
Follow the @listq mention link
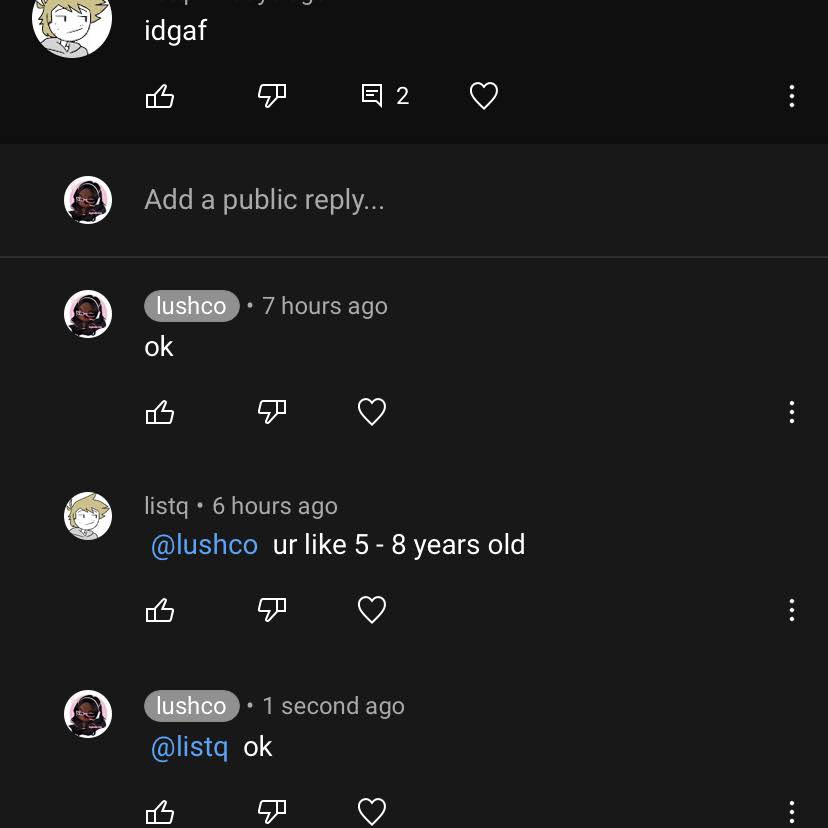click(190, 747)
